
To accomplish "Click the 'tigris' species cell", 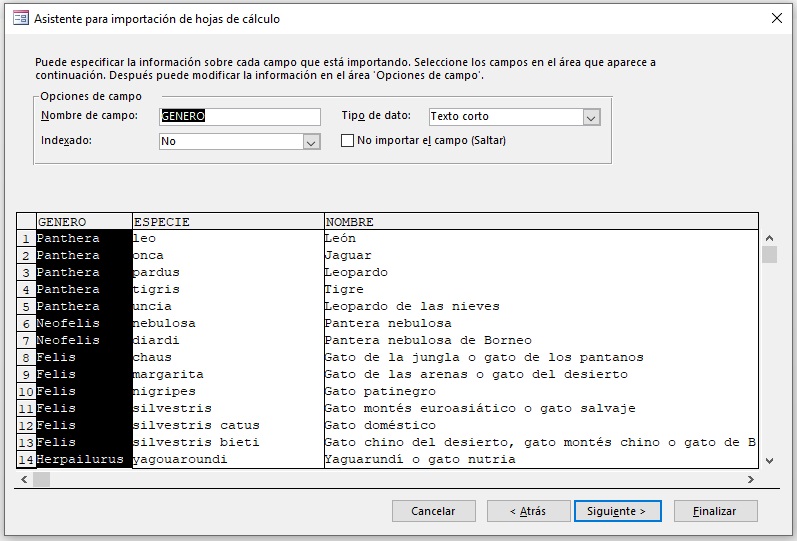I will 228,289.
